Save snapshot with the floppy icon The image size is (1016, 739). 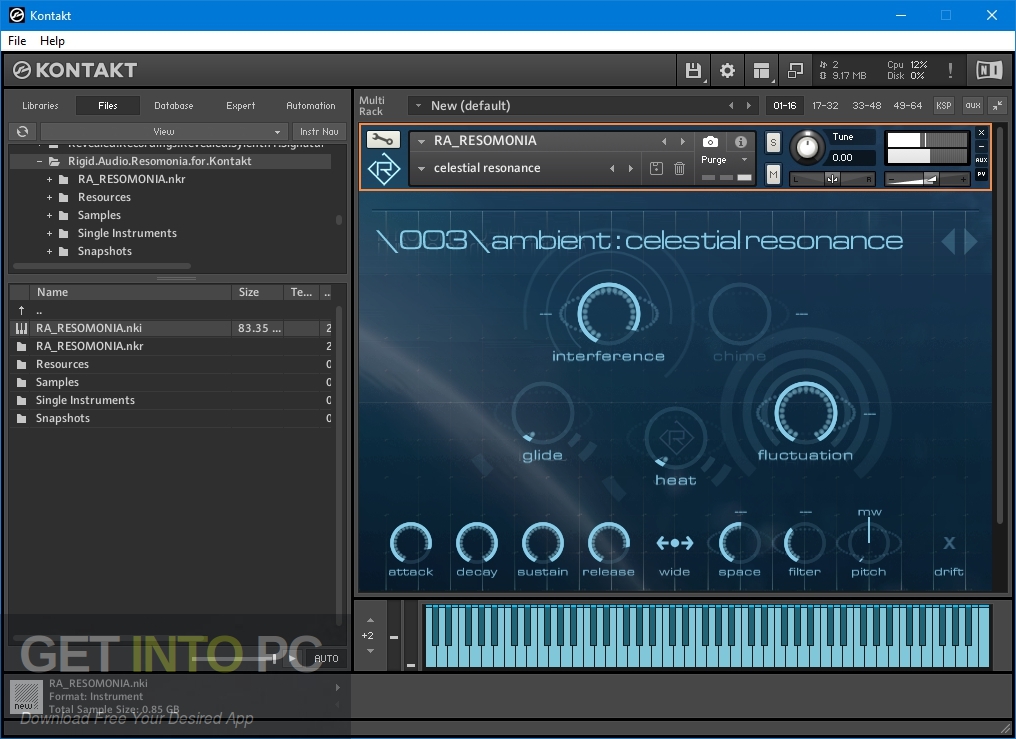click(656, 168)
